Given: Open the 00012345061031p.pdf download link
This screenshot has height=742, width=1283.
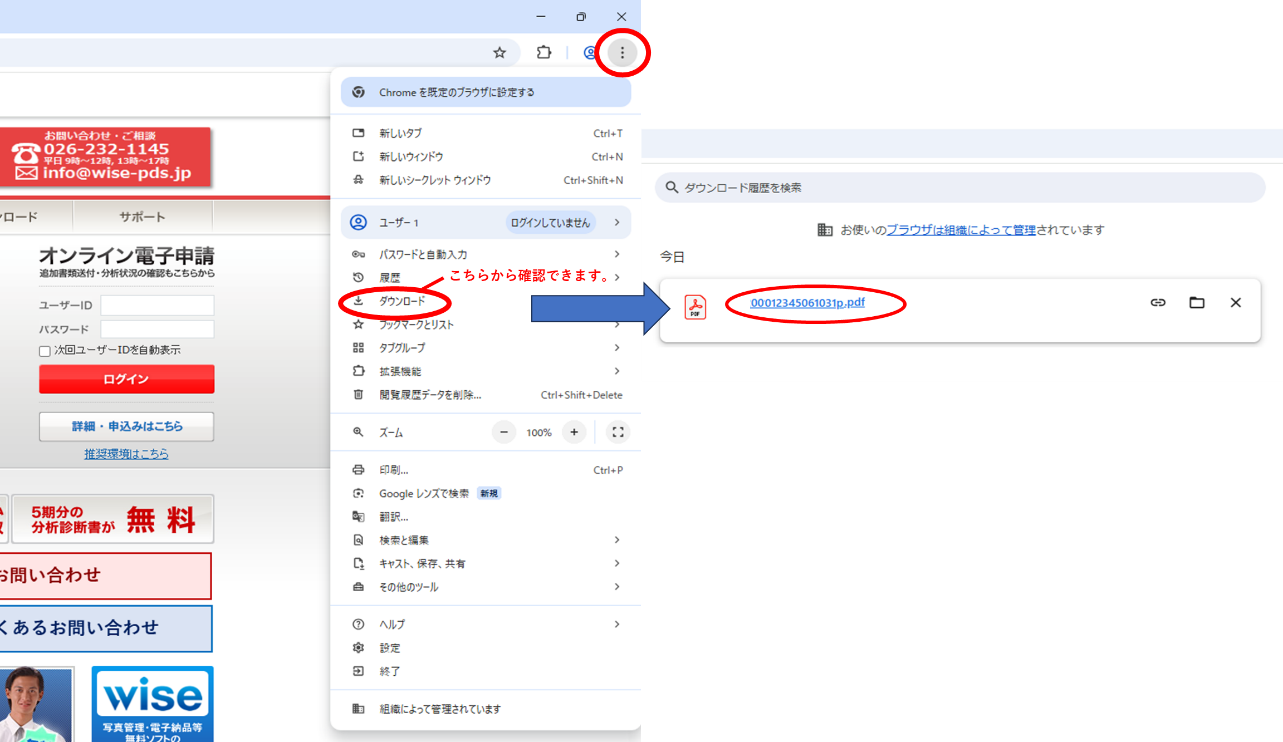Looking at the screenshot, I should coord(807,303).
